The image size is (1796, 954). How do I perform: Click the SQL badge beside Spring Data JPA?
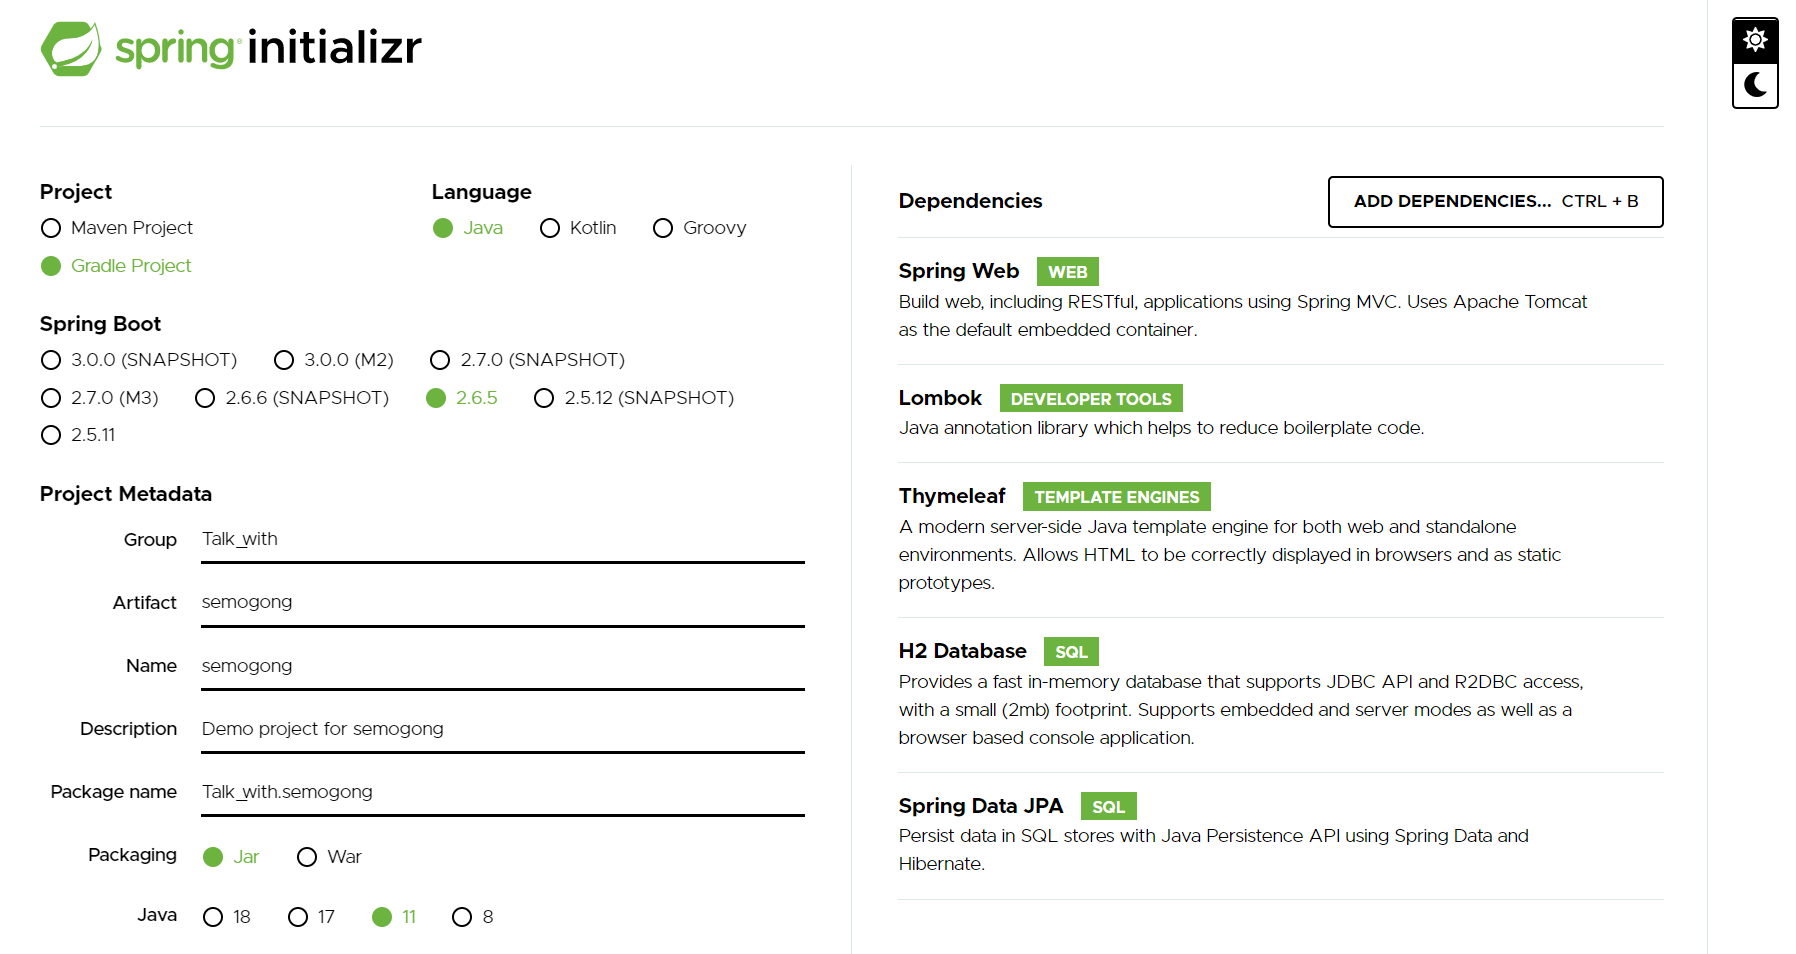[x=1108, y=807]
